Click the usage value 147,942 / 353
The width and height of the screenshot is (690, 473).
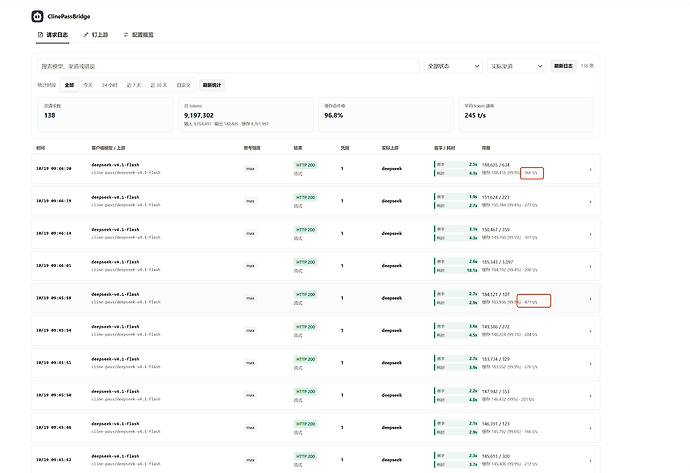pos(495,392)
